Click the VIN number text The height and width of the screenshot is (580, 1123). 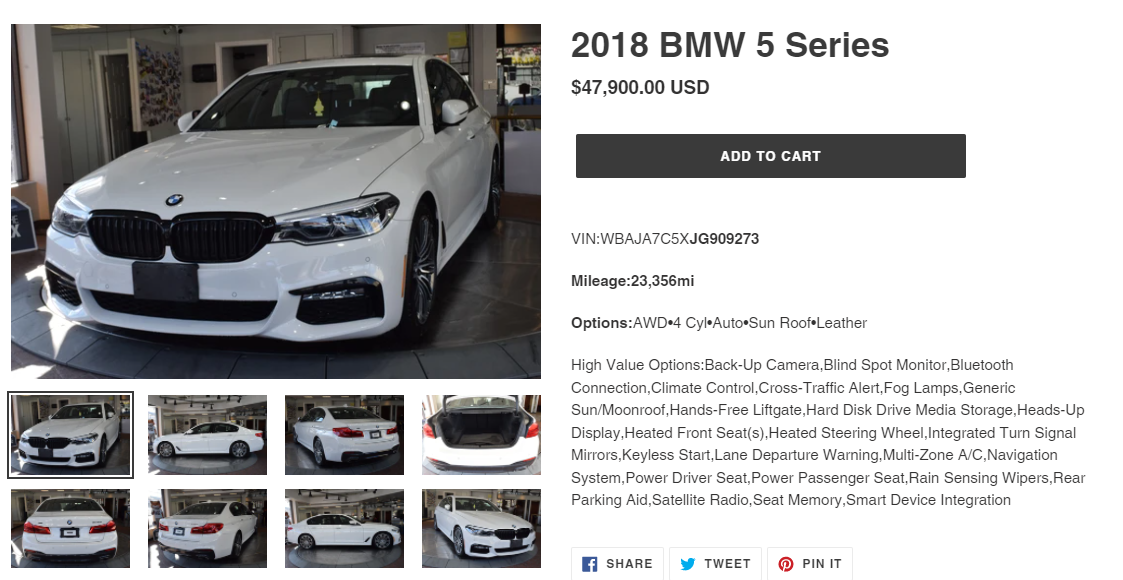(x=665, y=238)
